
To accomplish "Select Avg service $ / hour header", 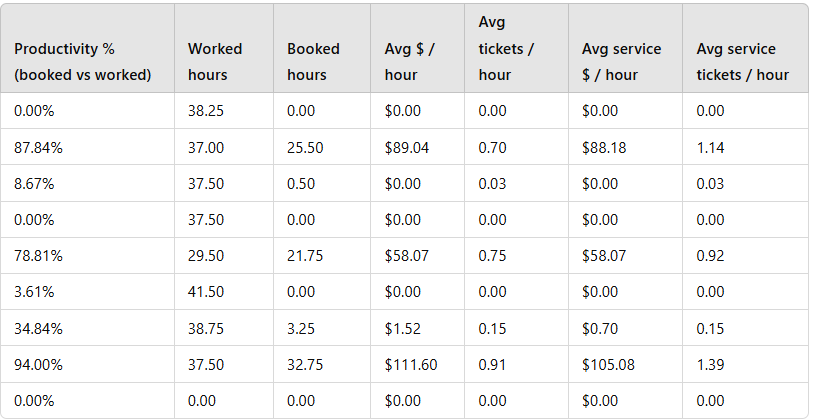I will pos(625,48).
